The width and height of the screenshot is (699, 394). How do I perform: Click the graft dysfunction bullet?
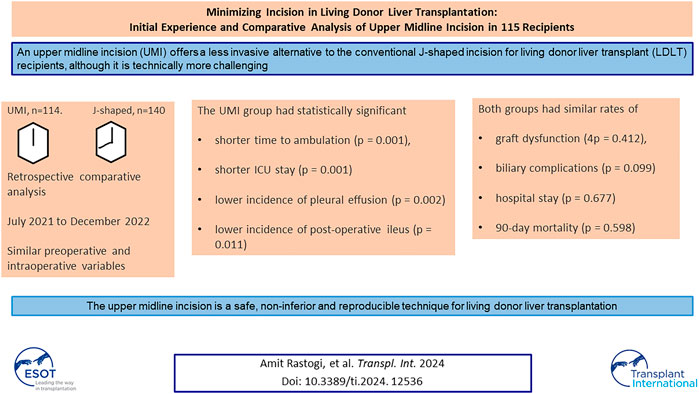pos(571,139)
